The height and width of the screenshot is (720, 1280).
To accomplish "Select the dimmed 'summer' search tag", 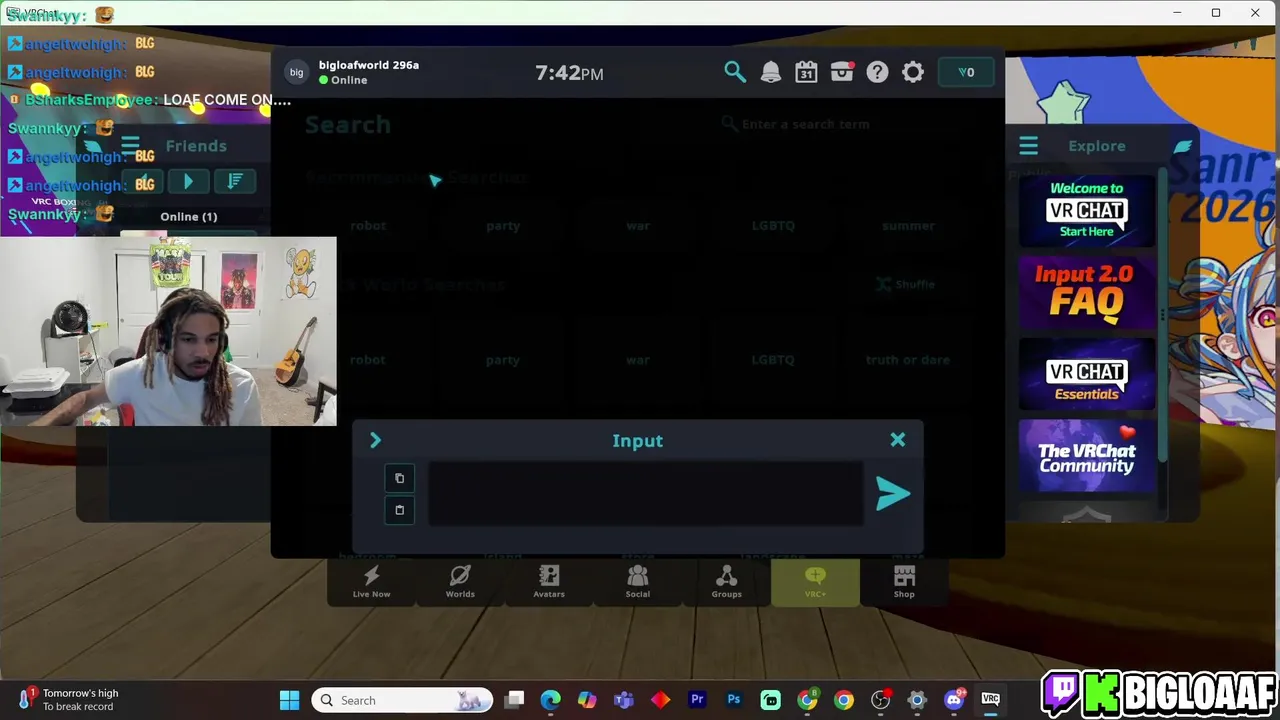I will pos(908,226).
